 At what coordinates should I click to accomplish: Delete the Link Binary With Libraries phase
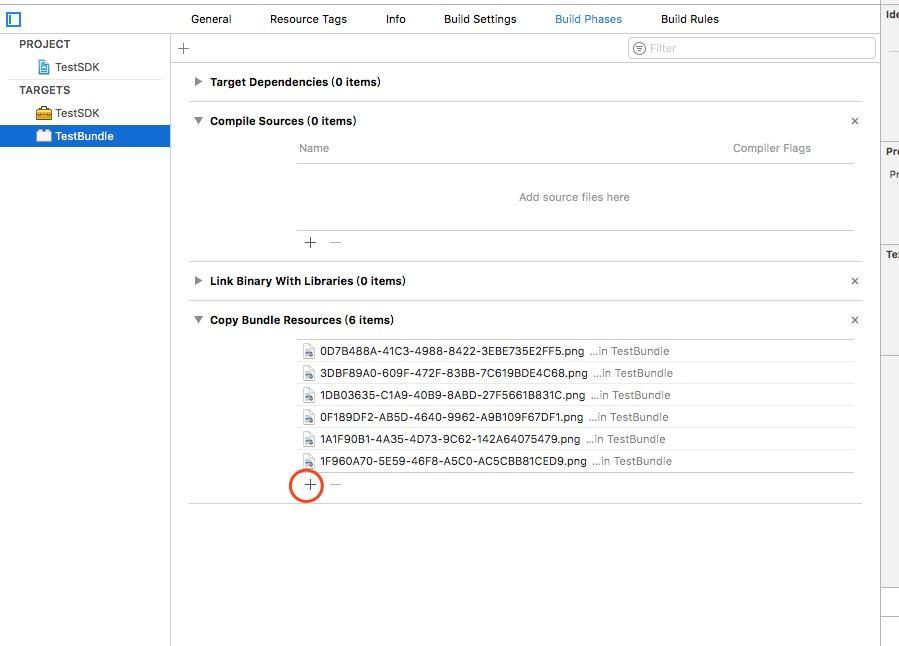click(855, 281)
